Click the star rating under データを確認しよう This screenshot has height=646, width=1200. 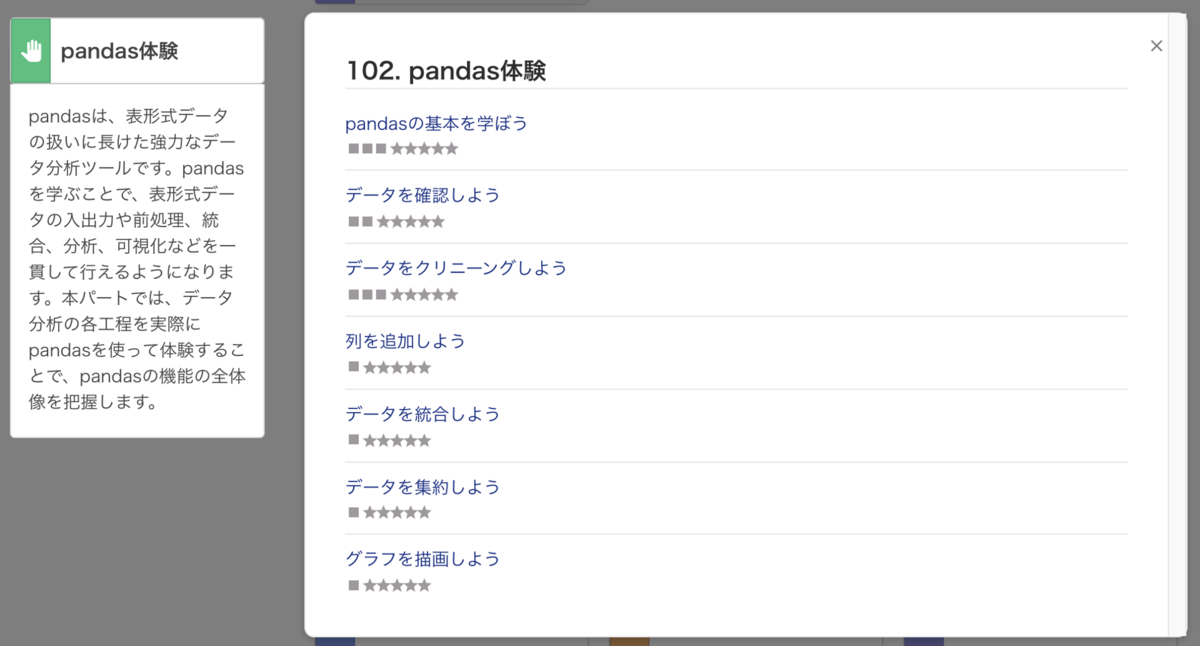point(410,221)
